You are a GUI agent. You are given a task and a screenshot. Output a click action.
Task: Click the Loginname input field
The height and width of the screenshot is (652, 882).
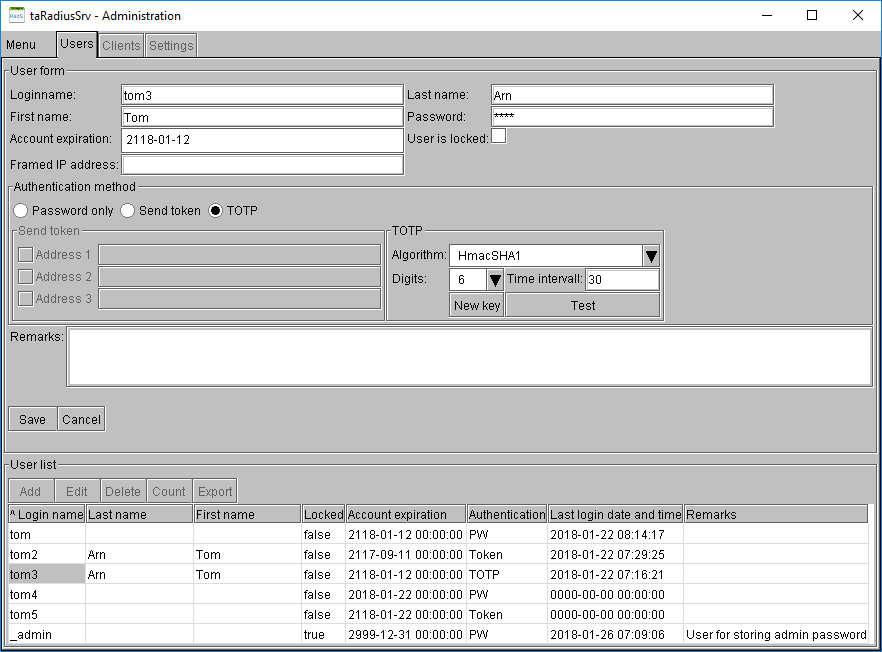(x=262, y=95)
